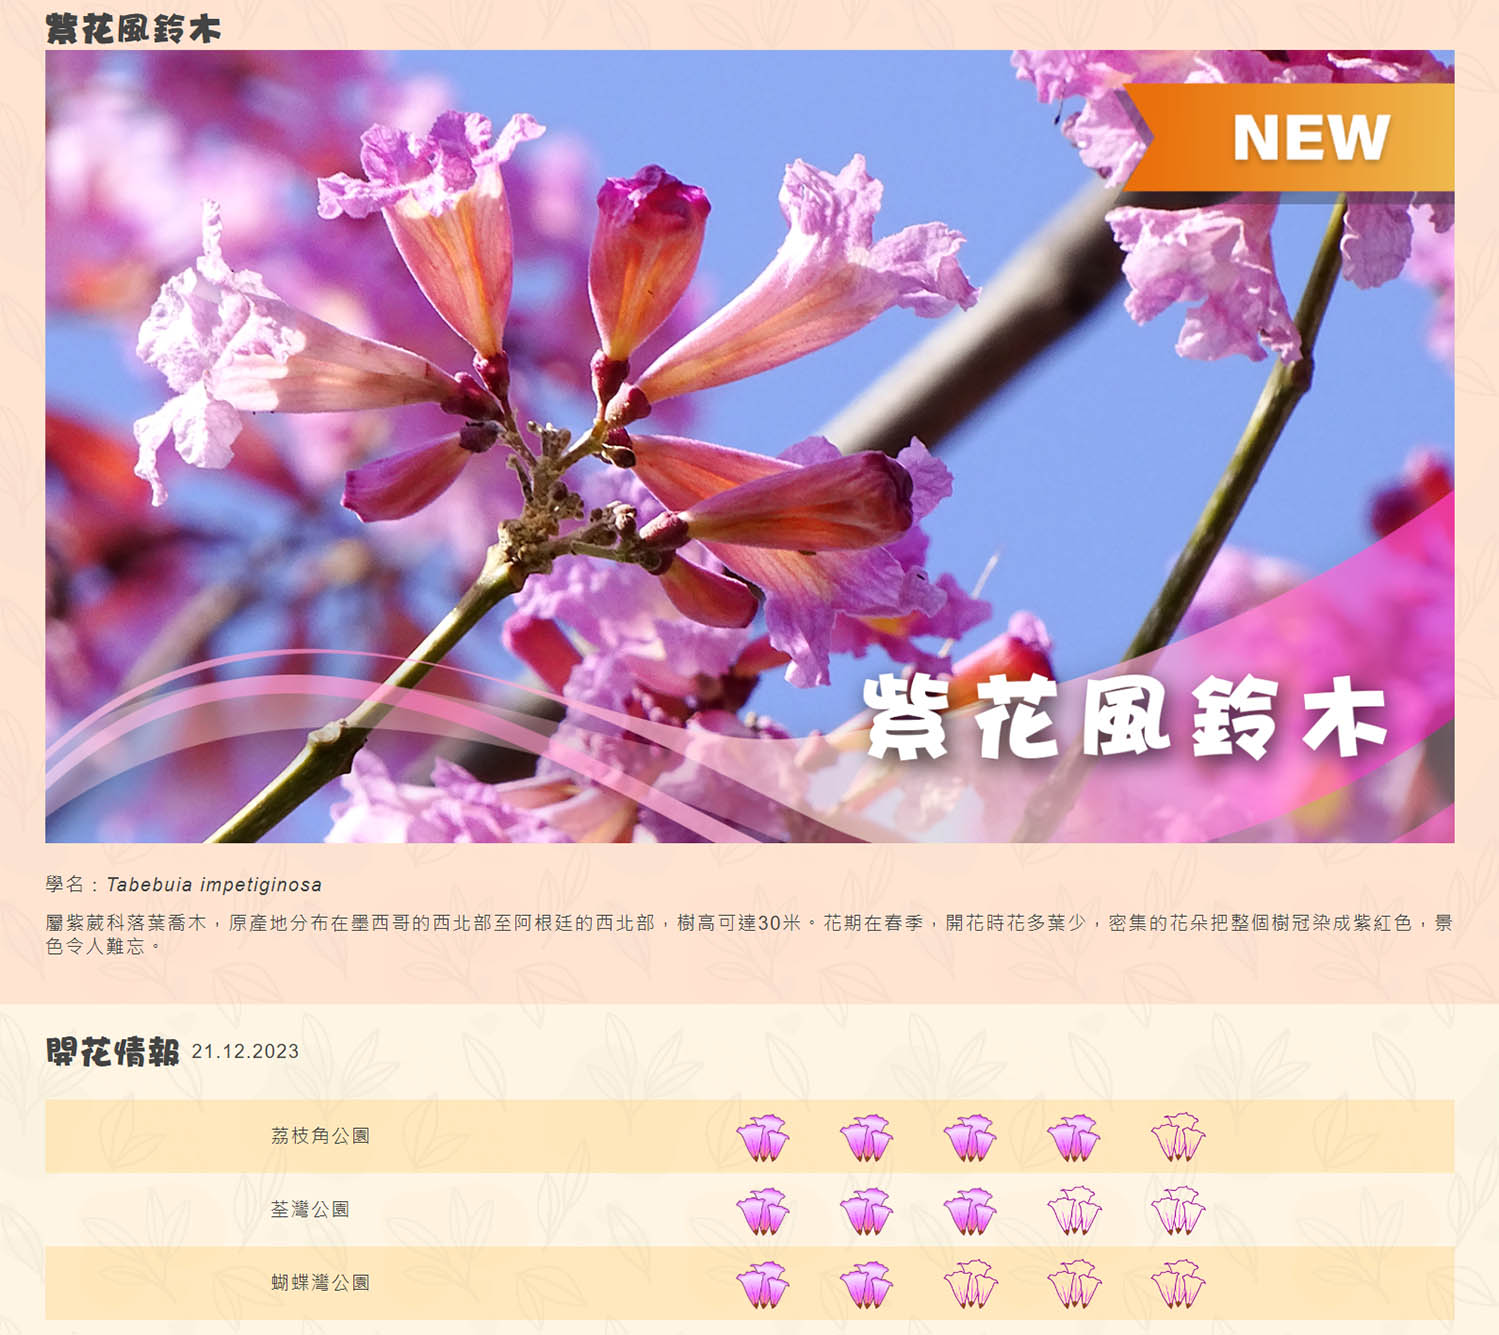Select third flower icon in 荃灣公園 row
Image resolution: width=1499 pixels, height=1335 pixels.
coord(970,1211)
